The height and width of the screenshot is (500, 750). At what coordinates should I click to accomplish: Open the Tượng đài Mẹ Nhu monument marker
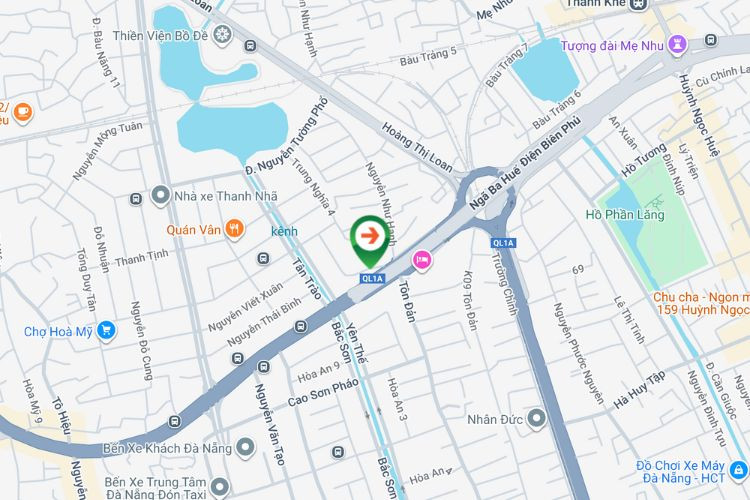coord(677,45)
